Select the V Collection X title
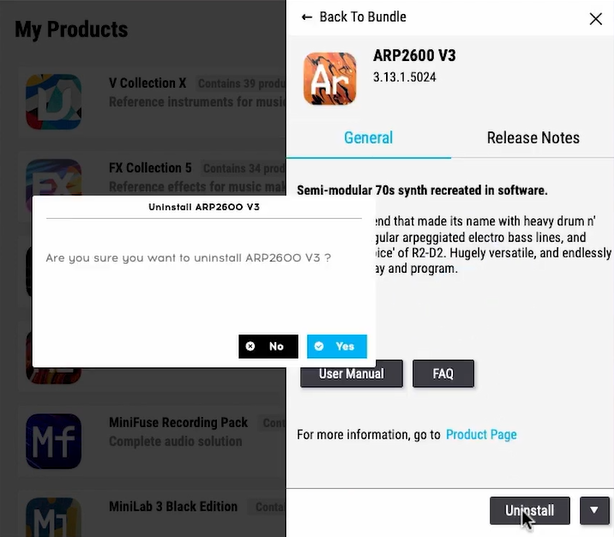Screen dimensions: 614x537 148,83
